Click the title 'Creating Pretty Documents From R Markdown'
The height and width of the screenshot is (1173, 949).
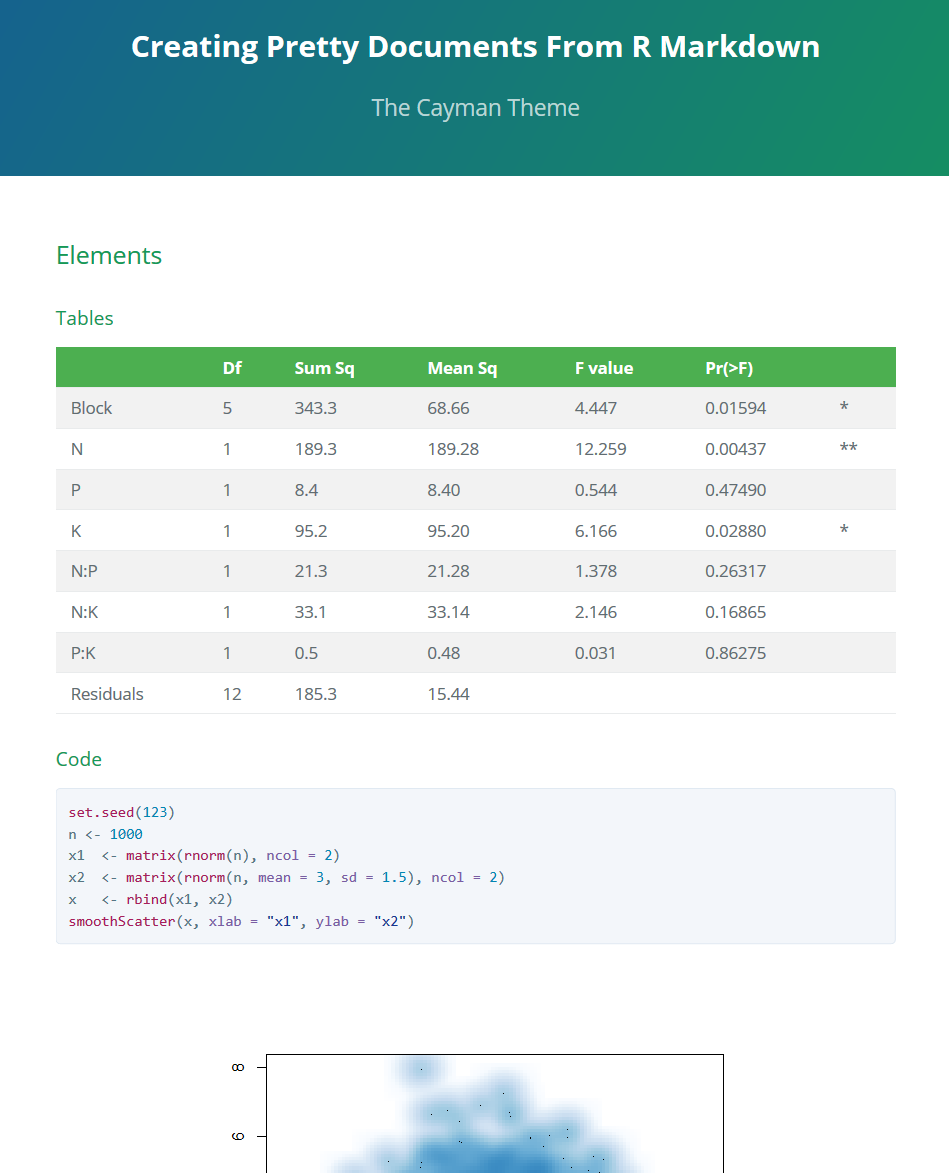[476, 47]
